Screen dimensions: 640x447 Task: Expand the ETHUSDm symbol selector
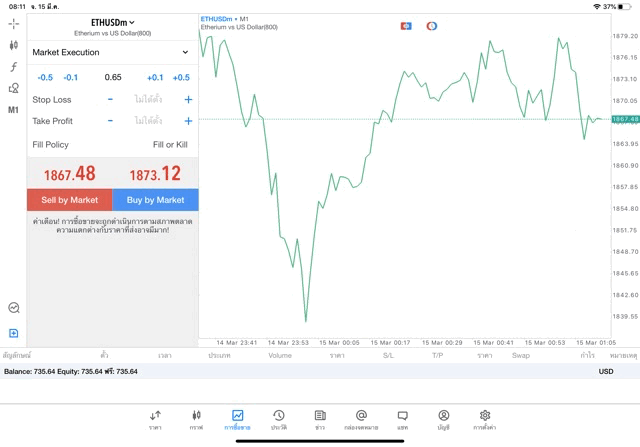pyautogui.click(x=113, y=23)
